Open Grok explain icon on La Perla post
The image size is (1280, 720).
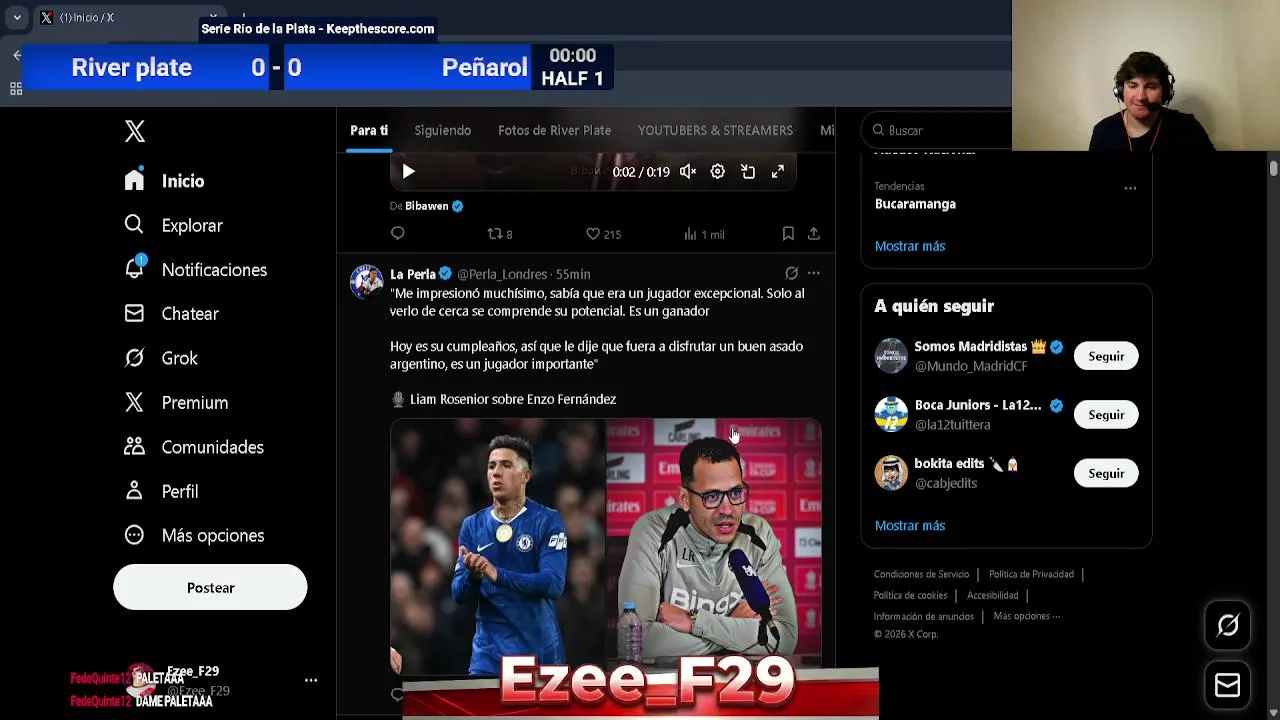click(791, 273)
